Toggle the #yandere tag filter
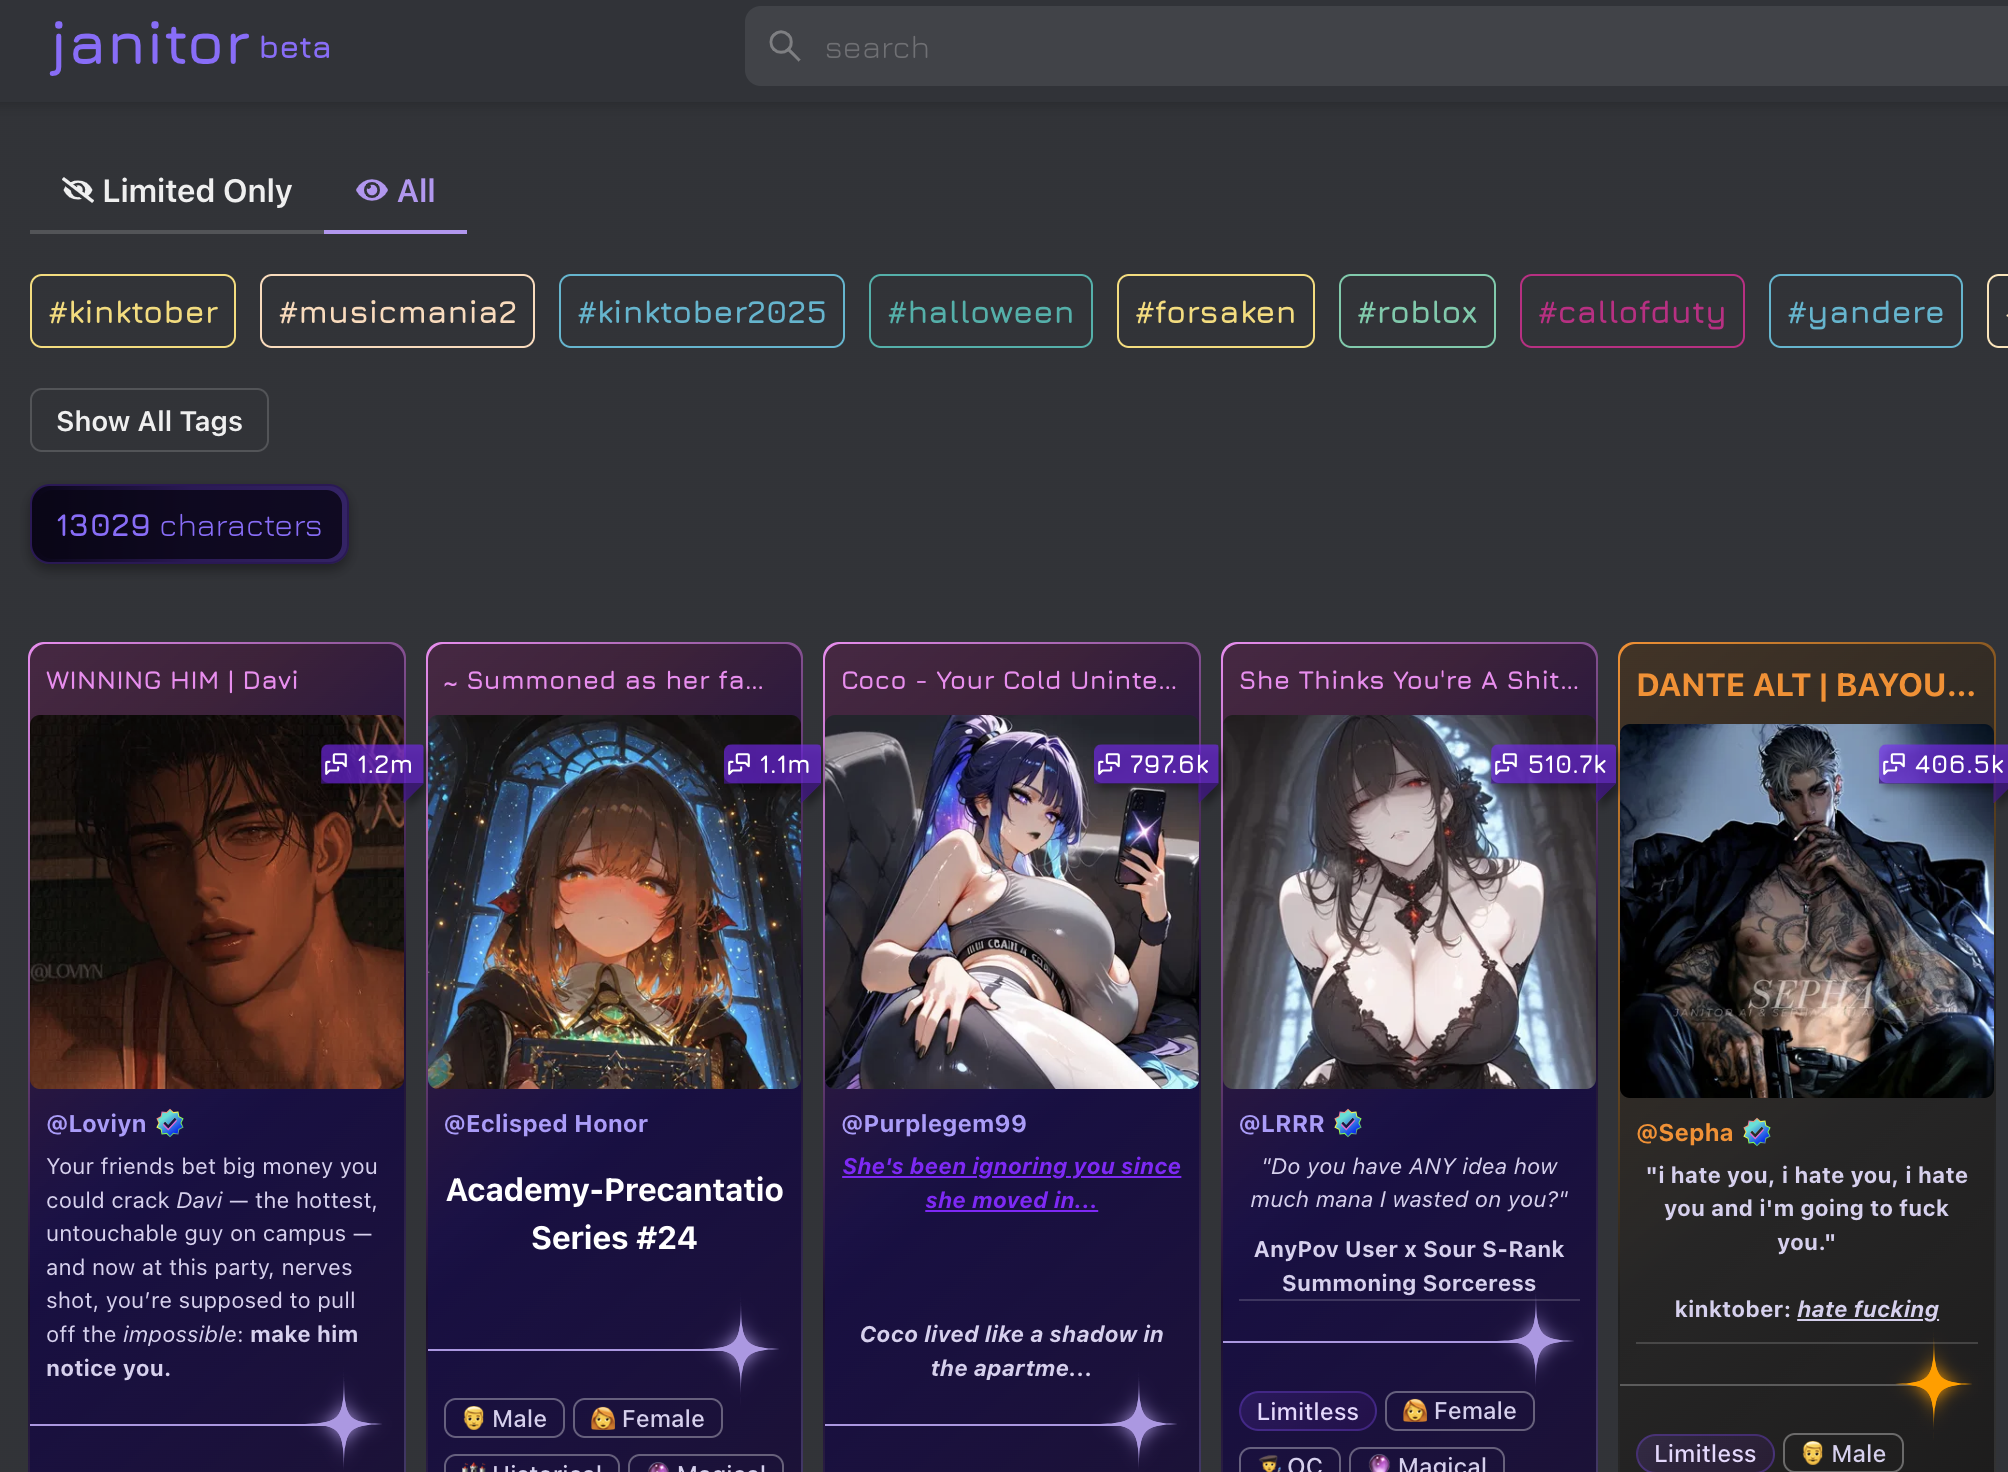The width and height of the screenshot is (2008, 1472). (1865, 312)
